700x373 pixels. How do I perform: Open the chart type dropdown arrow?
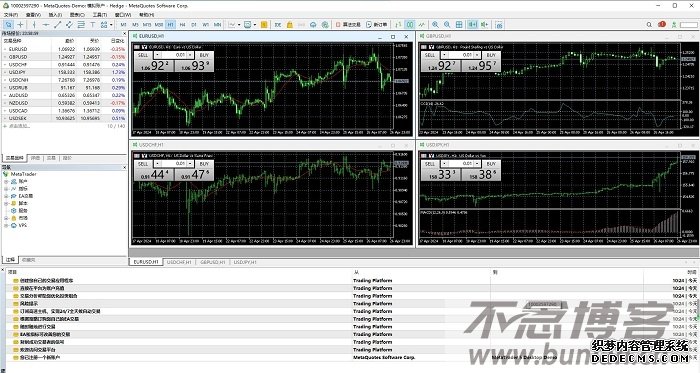pos(239,25)
